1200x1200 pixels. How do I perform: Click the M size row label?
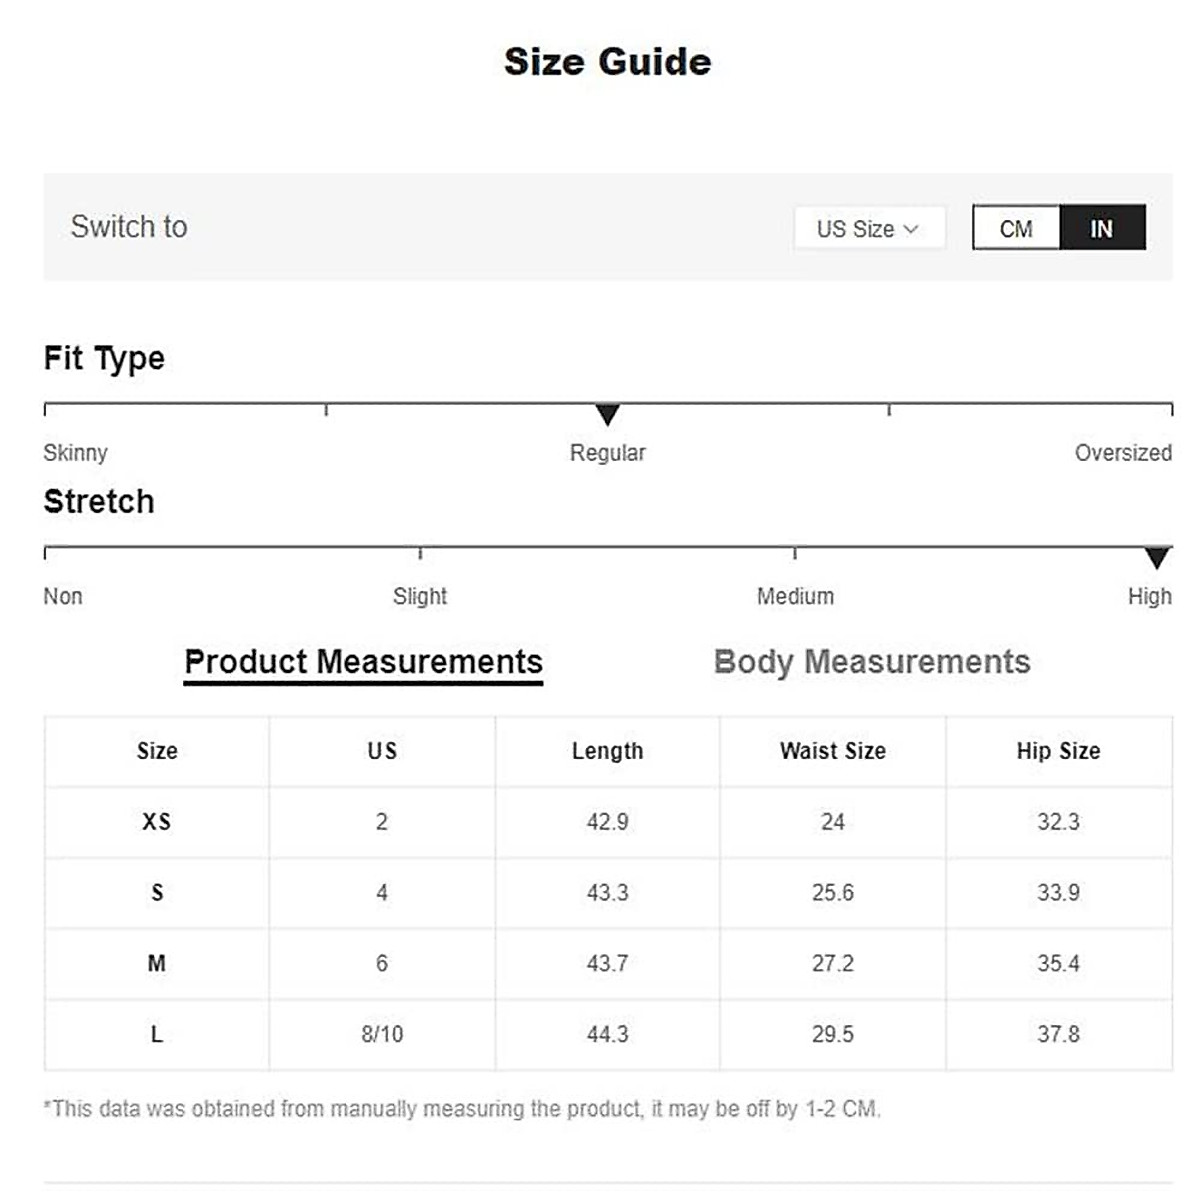pyautogui.click(x=157, y=964)
